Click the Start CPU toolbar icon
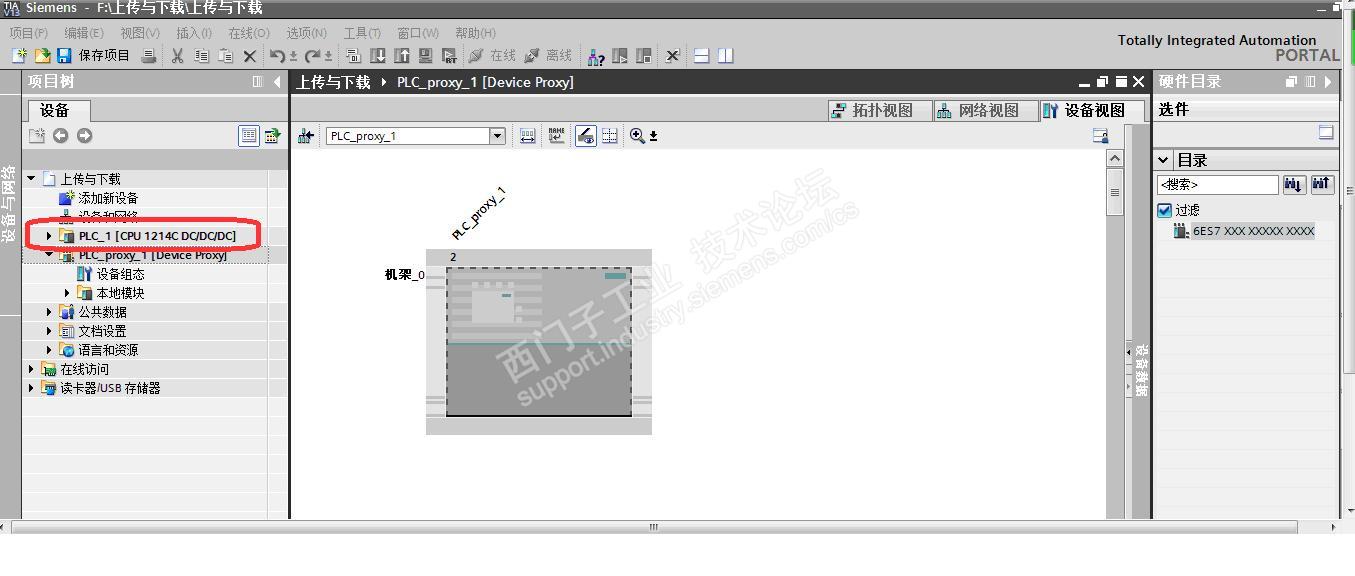The width and height of the screenshot is (1355, 576). pos(620,56)
